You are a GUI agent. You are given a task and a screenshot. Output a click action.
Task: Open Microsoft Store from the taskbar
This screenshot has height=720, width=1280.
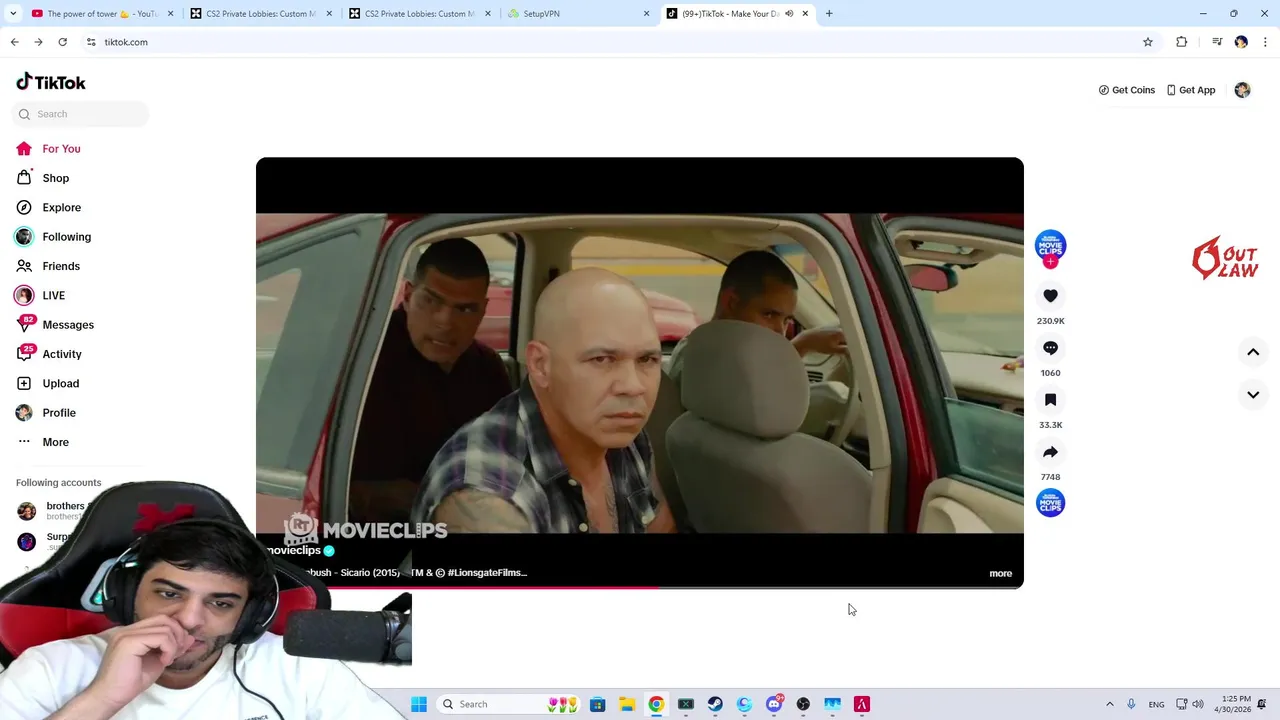[597, 704]
